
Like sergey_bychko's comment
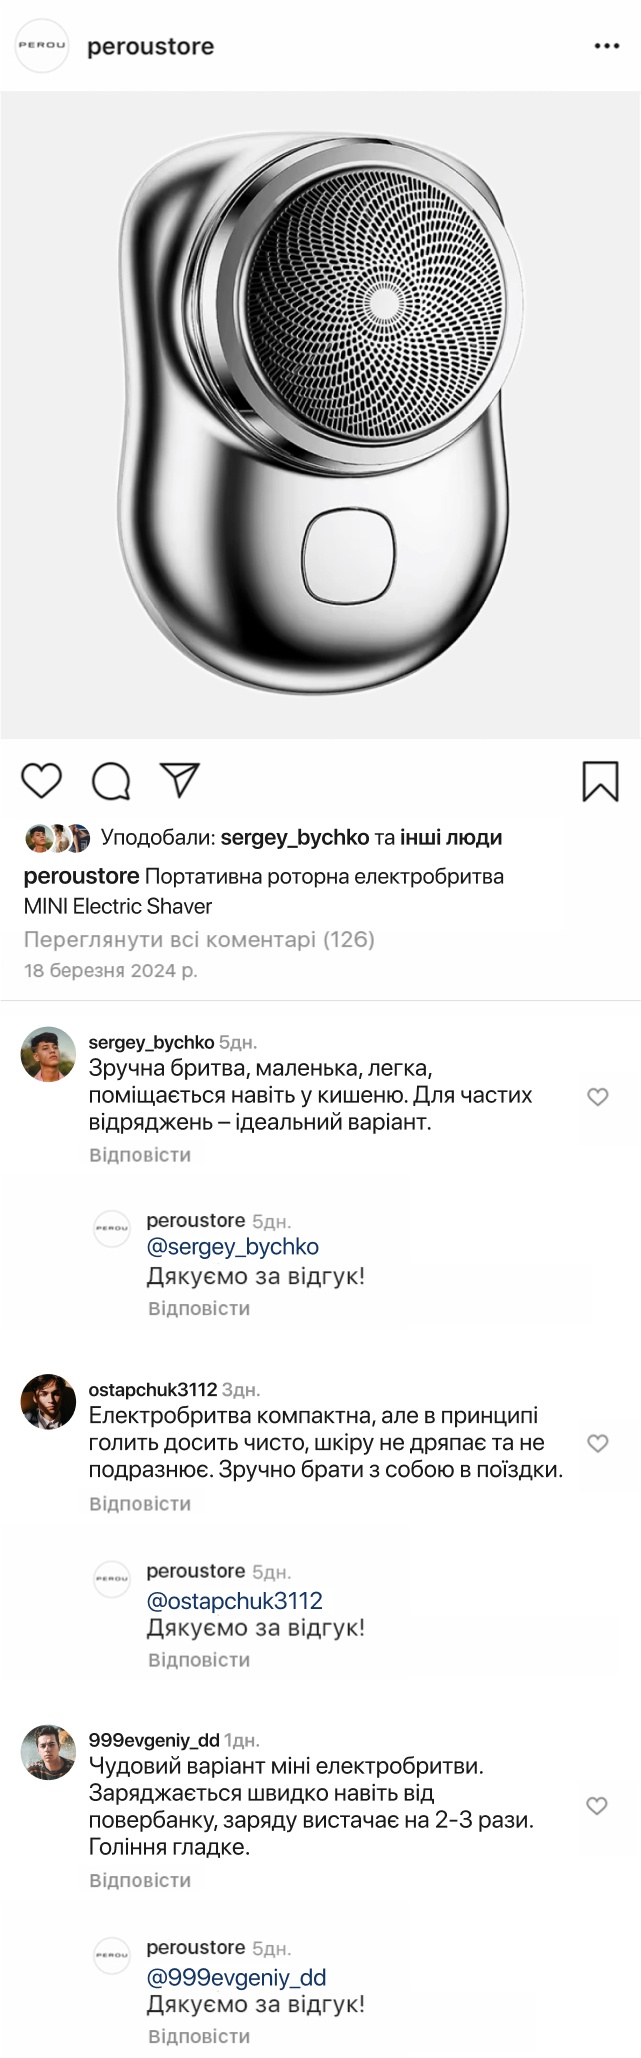598,1097
